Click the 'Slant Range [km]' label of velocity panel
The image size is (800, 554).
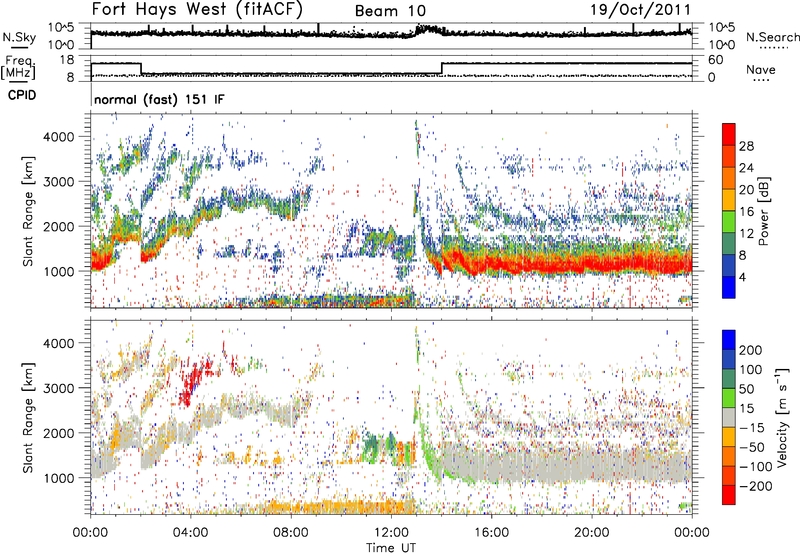(x=28, y=418)
